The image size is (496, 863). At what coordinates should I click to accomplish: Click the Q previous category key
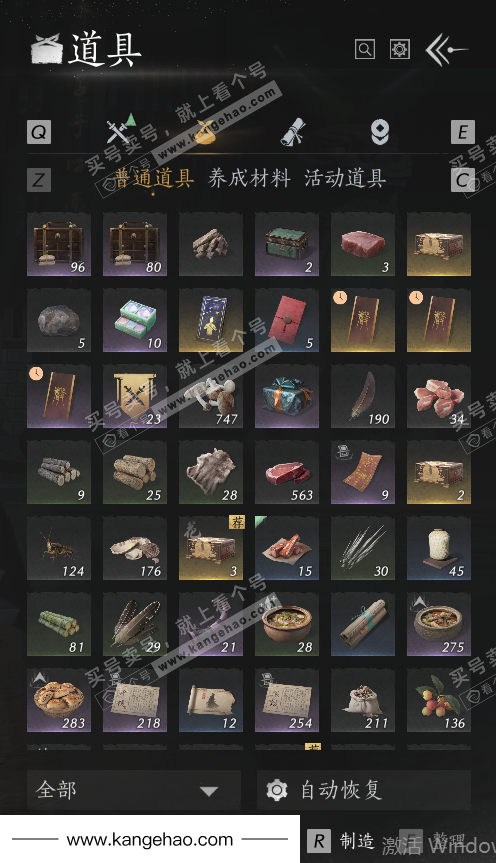pos(39,132)
